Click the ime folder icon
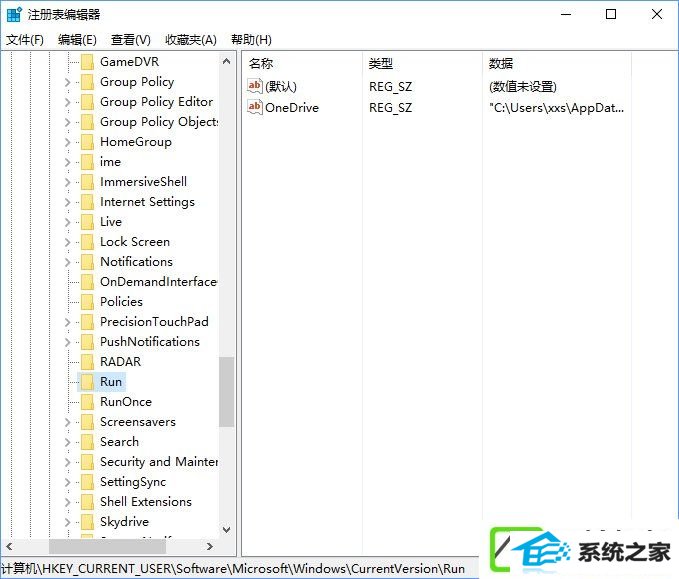Screen dimensions: 679x579 pos(87,162)
